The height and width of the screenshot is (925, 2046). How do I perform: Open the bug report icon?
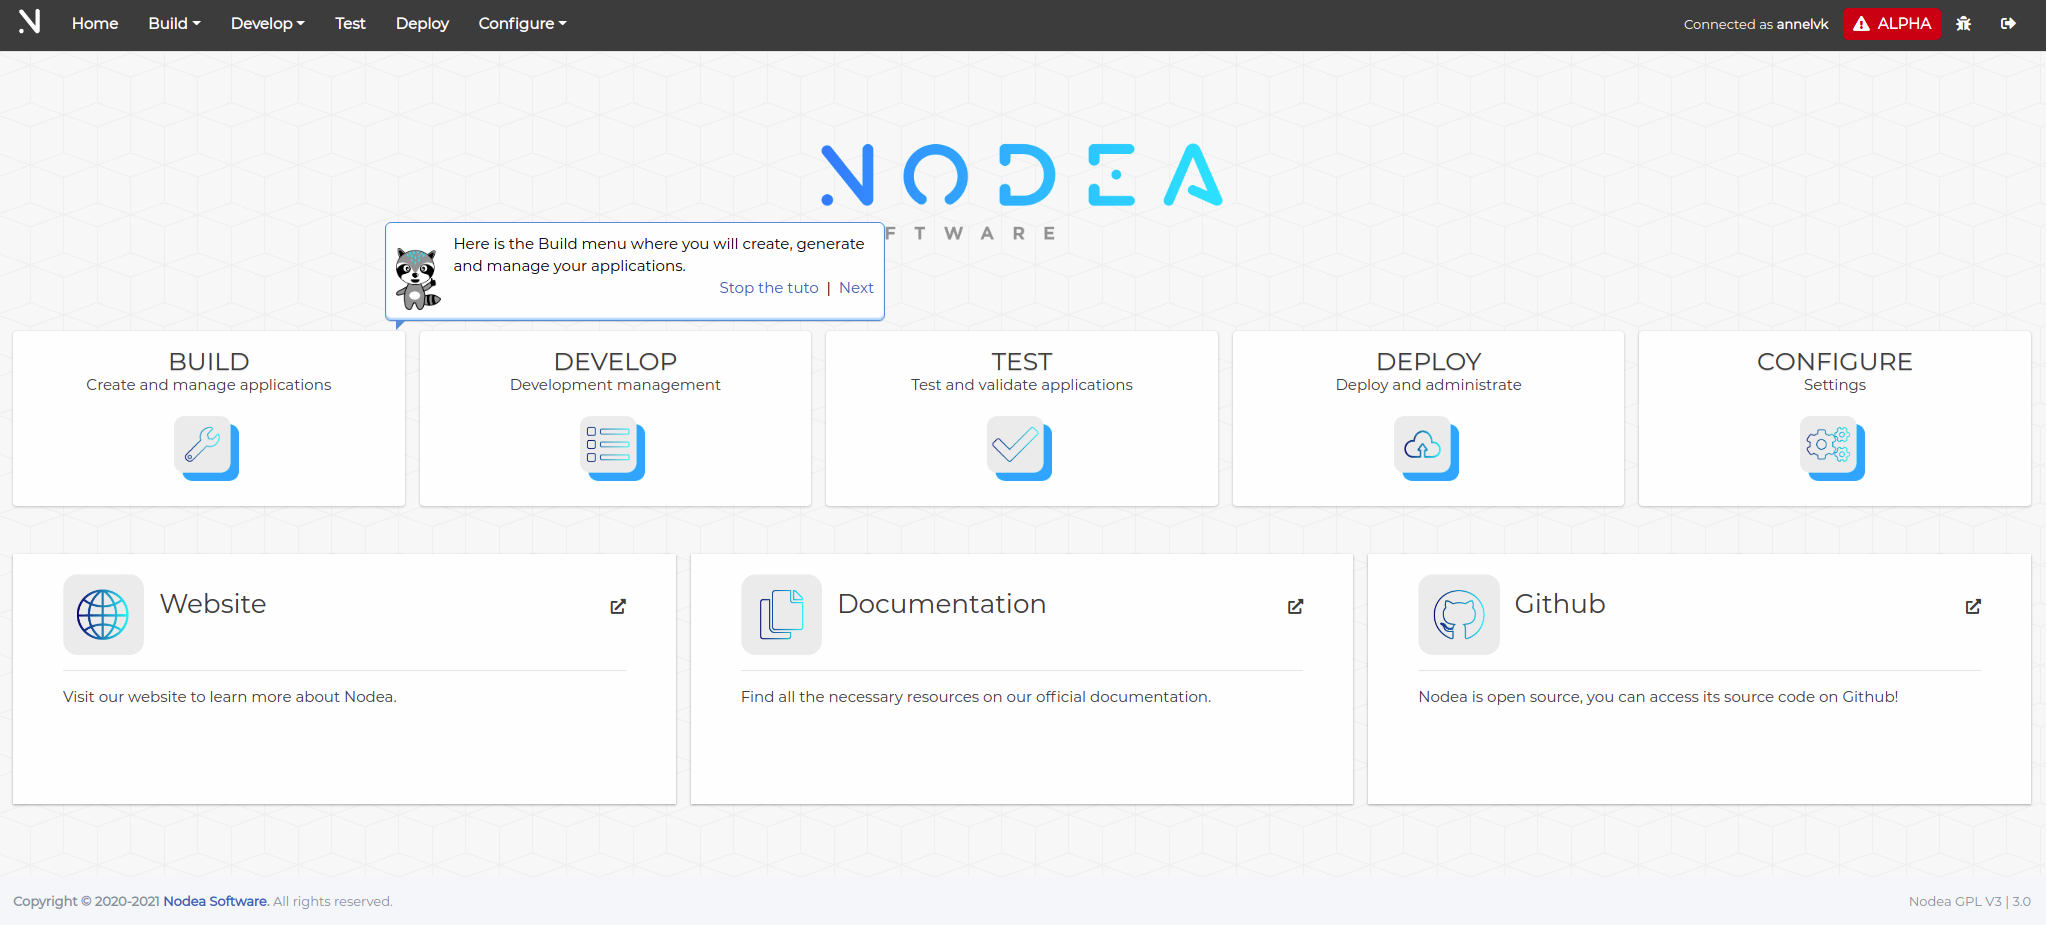point(1964,23)
